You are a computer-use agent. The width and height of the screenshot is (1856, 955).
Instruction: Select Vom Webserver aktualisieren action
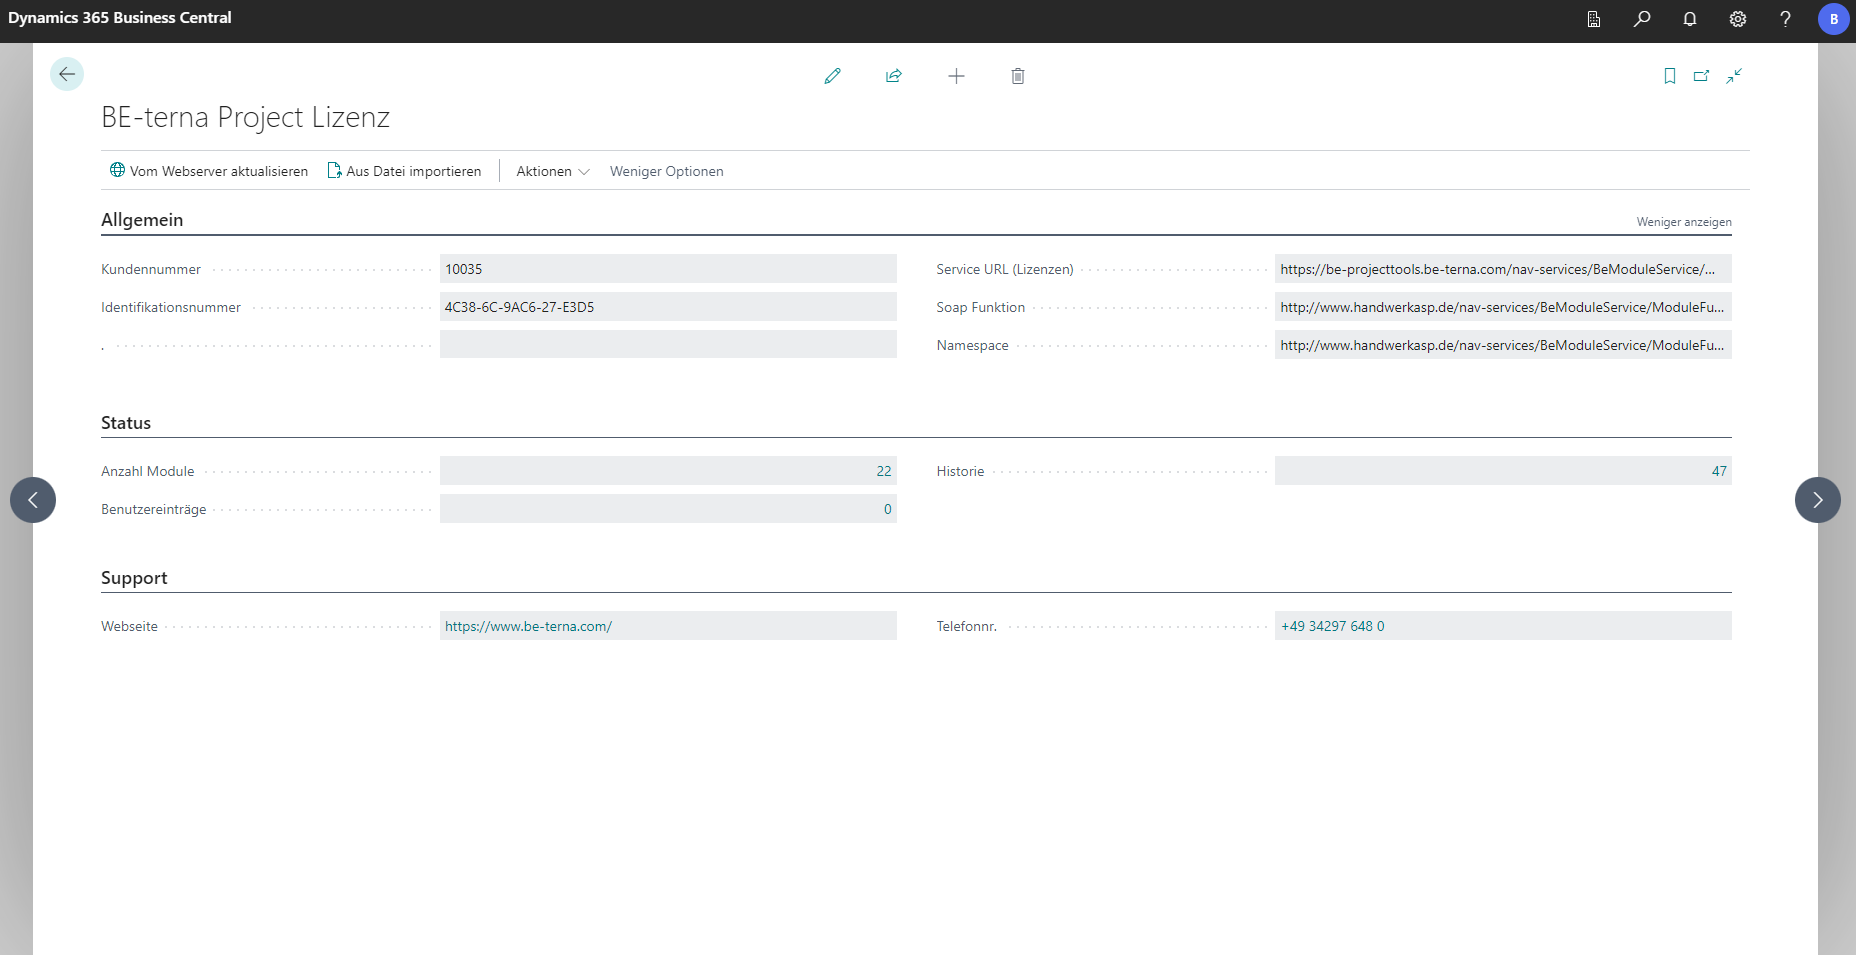[209, 171]
